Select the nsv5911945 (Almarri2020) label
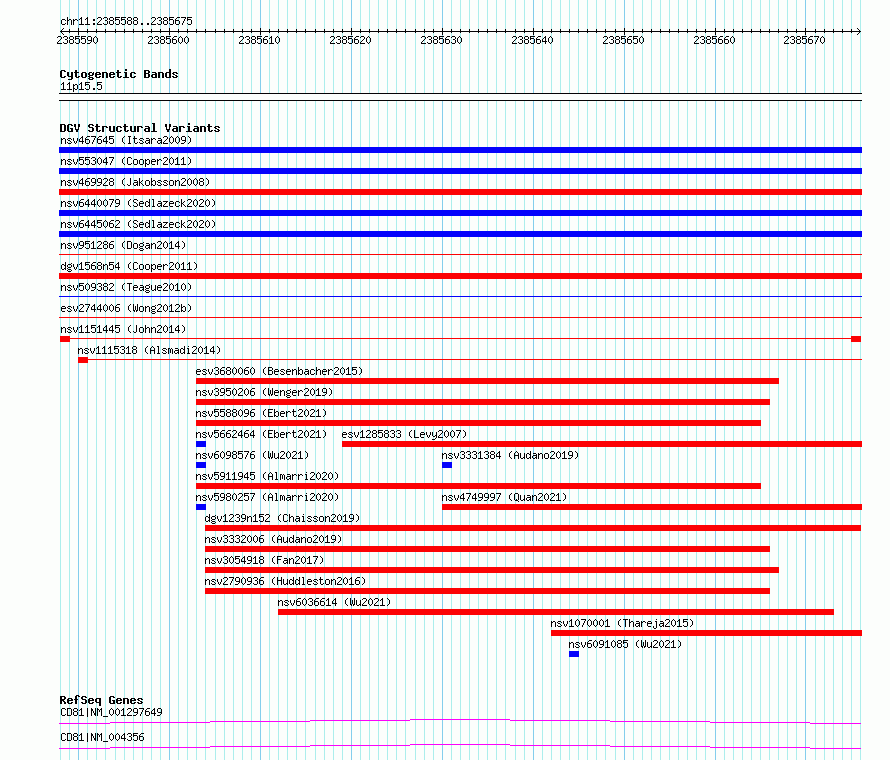890x760 pixels. pyautogui.click(x=267, y=476)
